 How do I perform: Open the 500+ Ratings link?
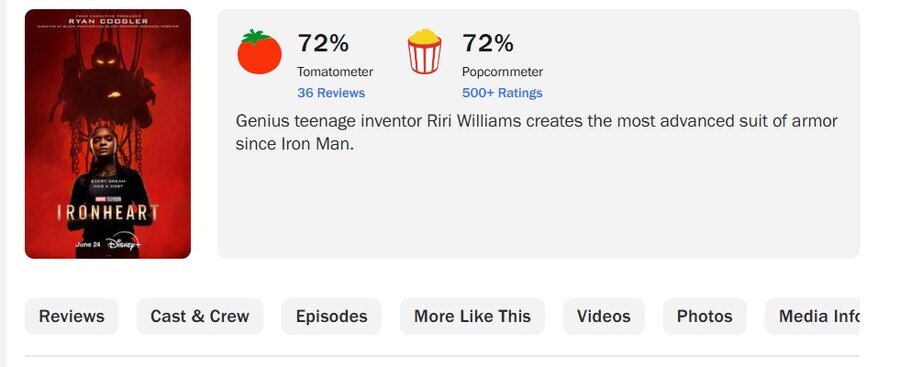(x=502, y=92)
